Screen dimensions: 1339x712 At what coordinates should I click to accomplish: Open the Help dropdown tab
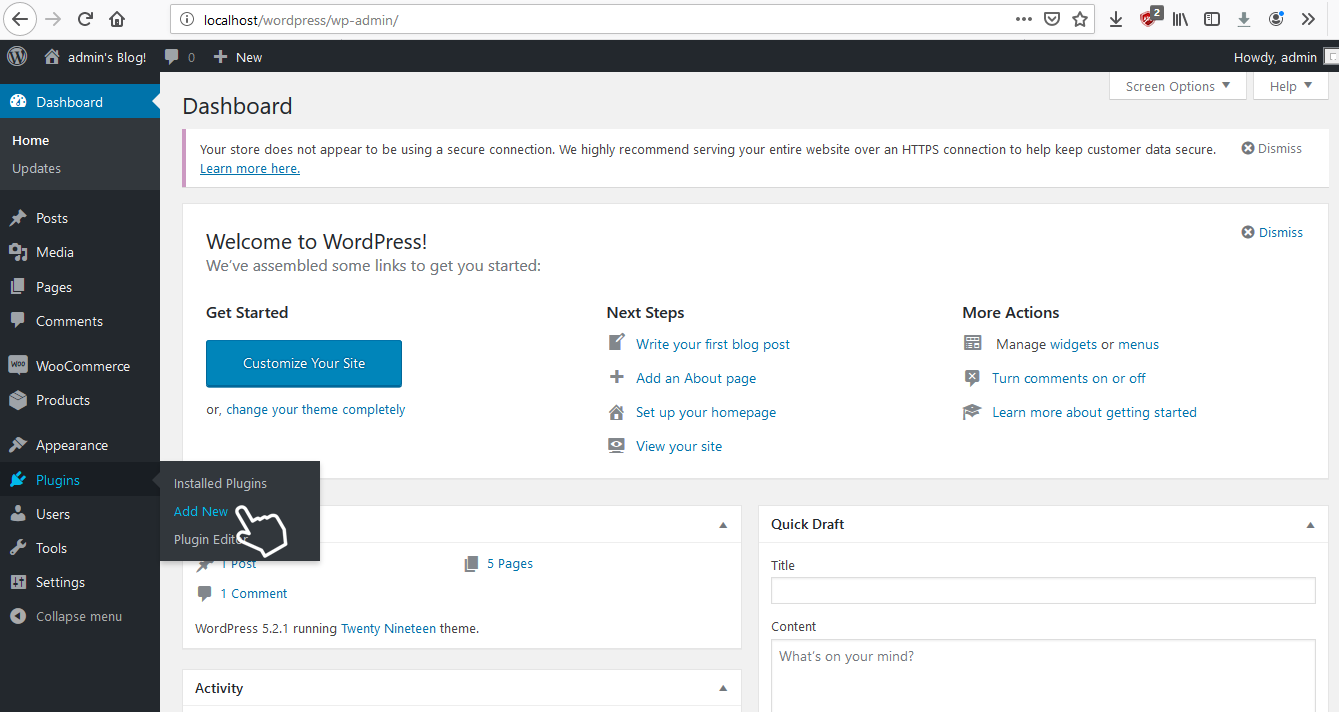(1290, 87)
